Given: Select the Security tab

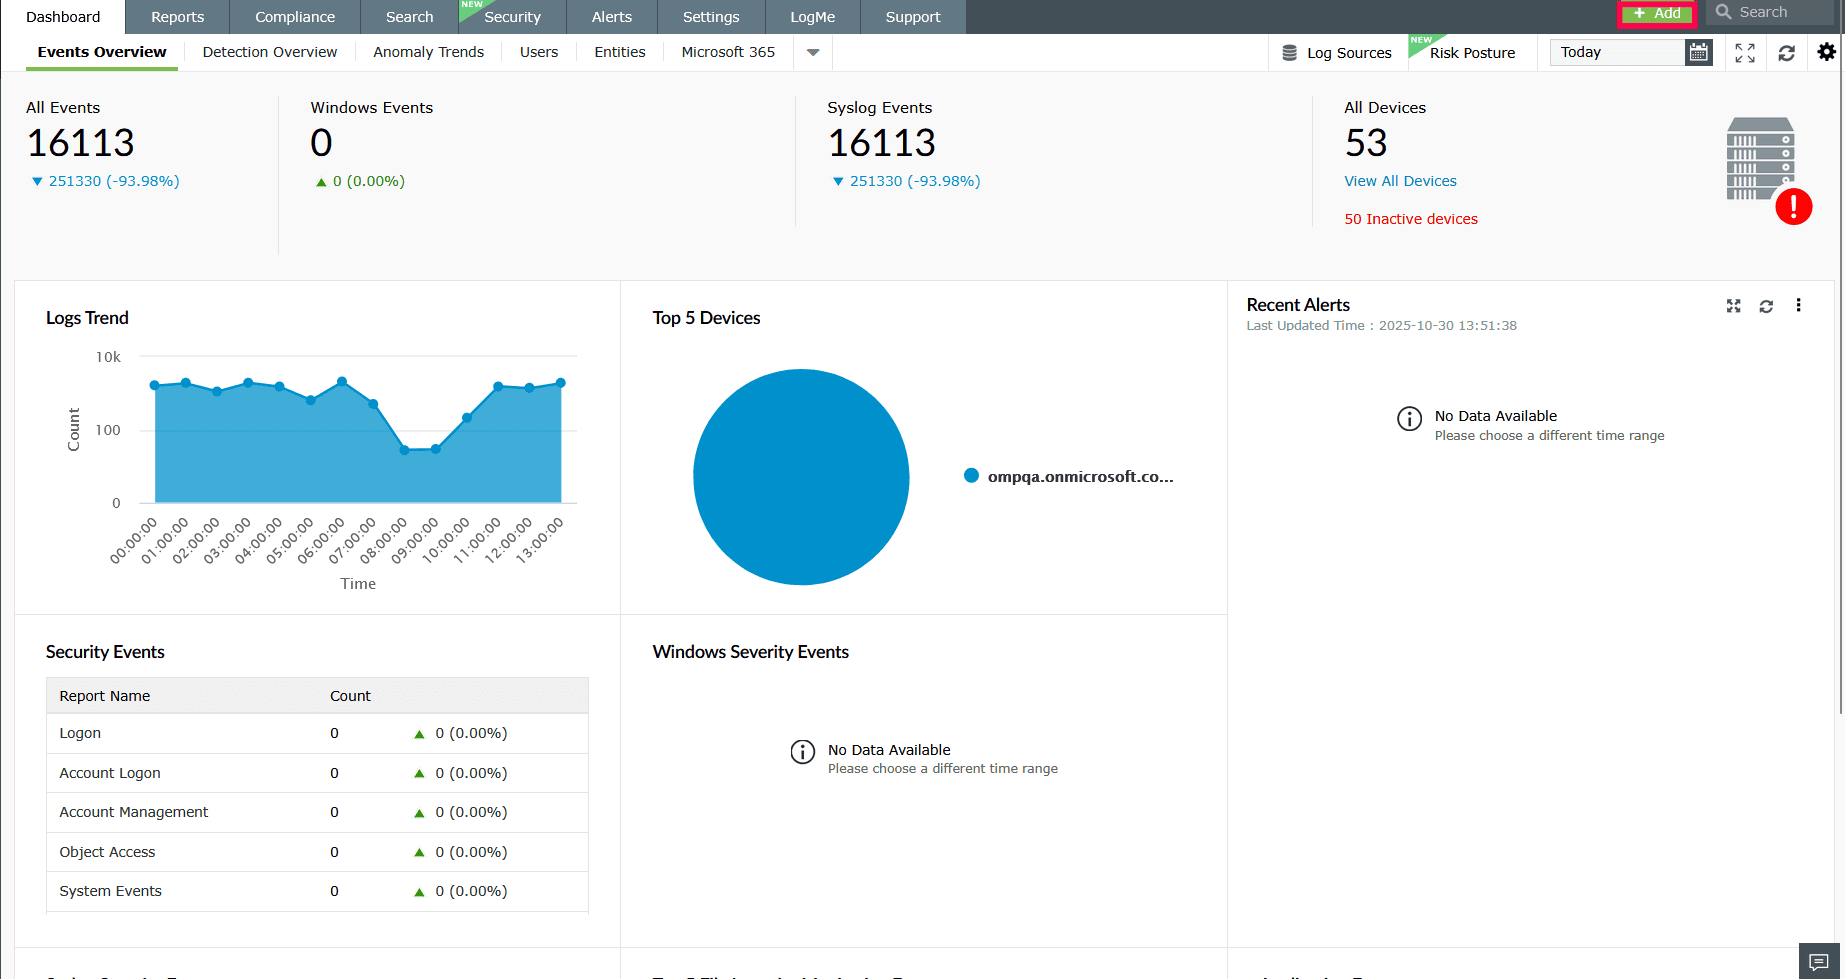Looking at the screenshot, I should pyautogui.click(x=512, y=17).
